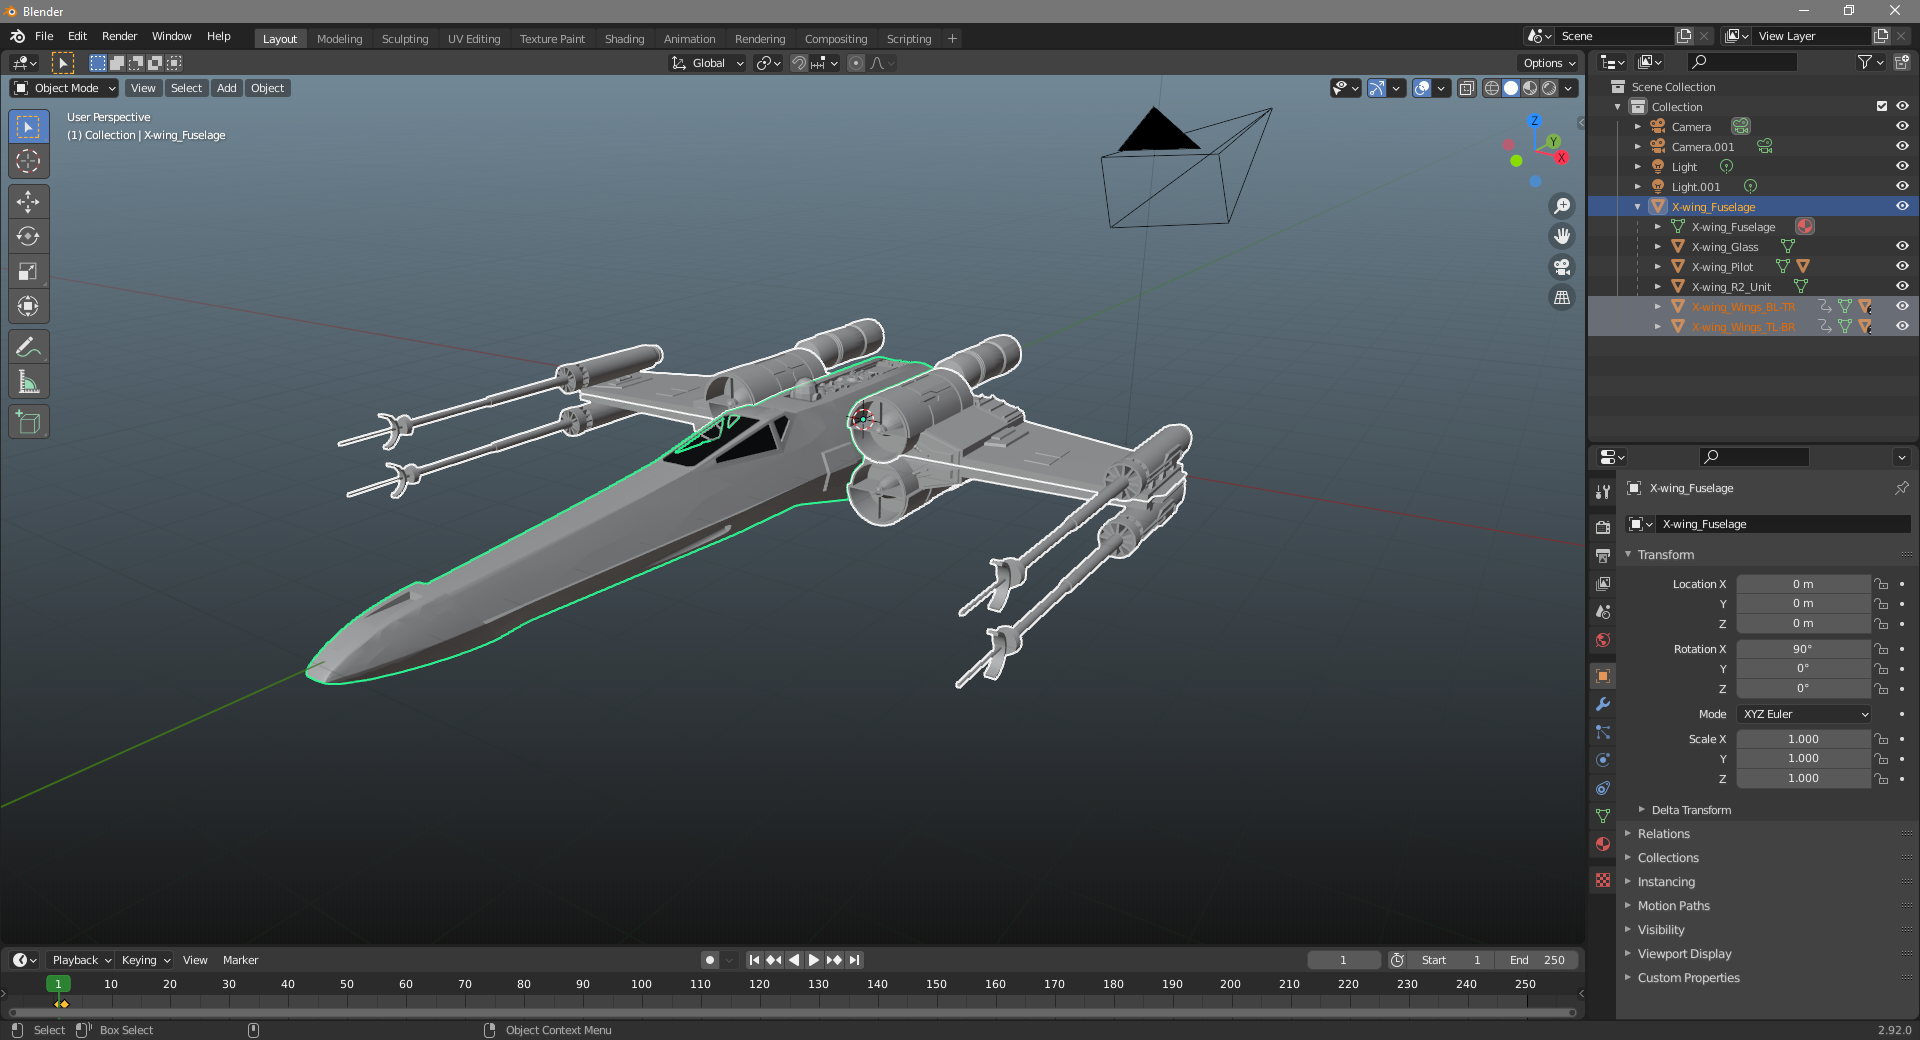Collapse the Transform panel

coord(1628,554)
